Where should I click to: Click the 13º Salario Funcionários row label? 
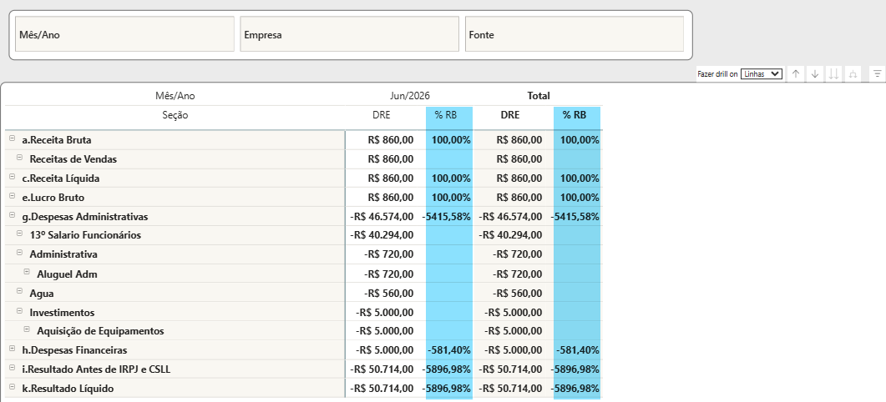(x=85, y=235)
